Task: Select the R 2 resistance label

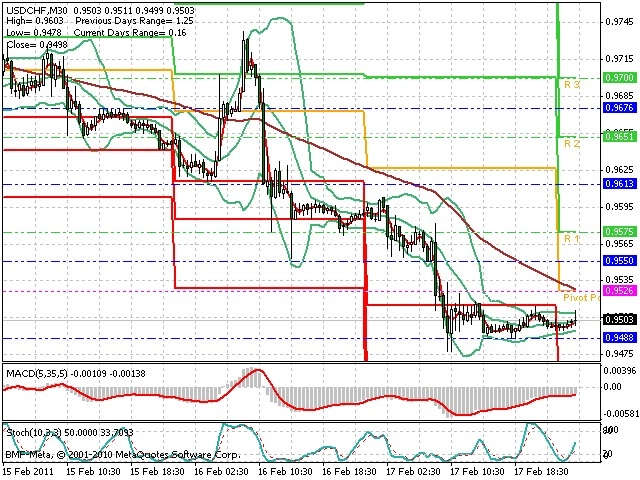Action: point(571,144)
